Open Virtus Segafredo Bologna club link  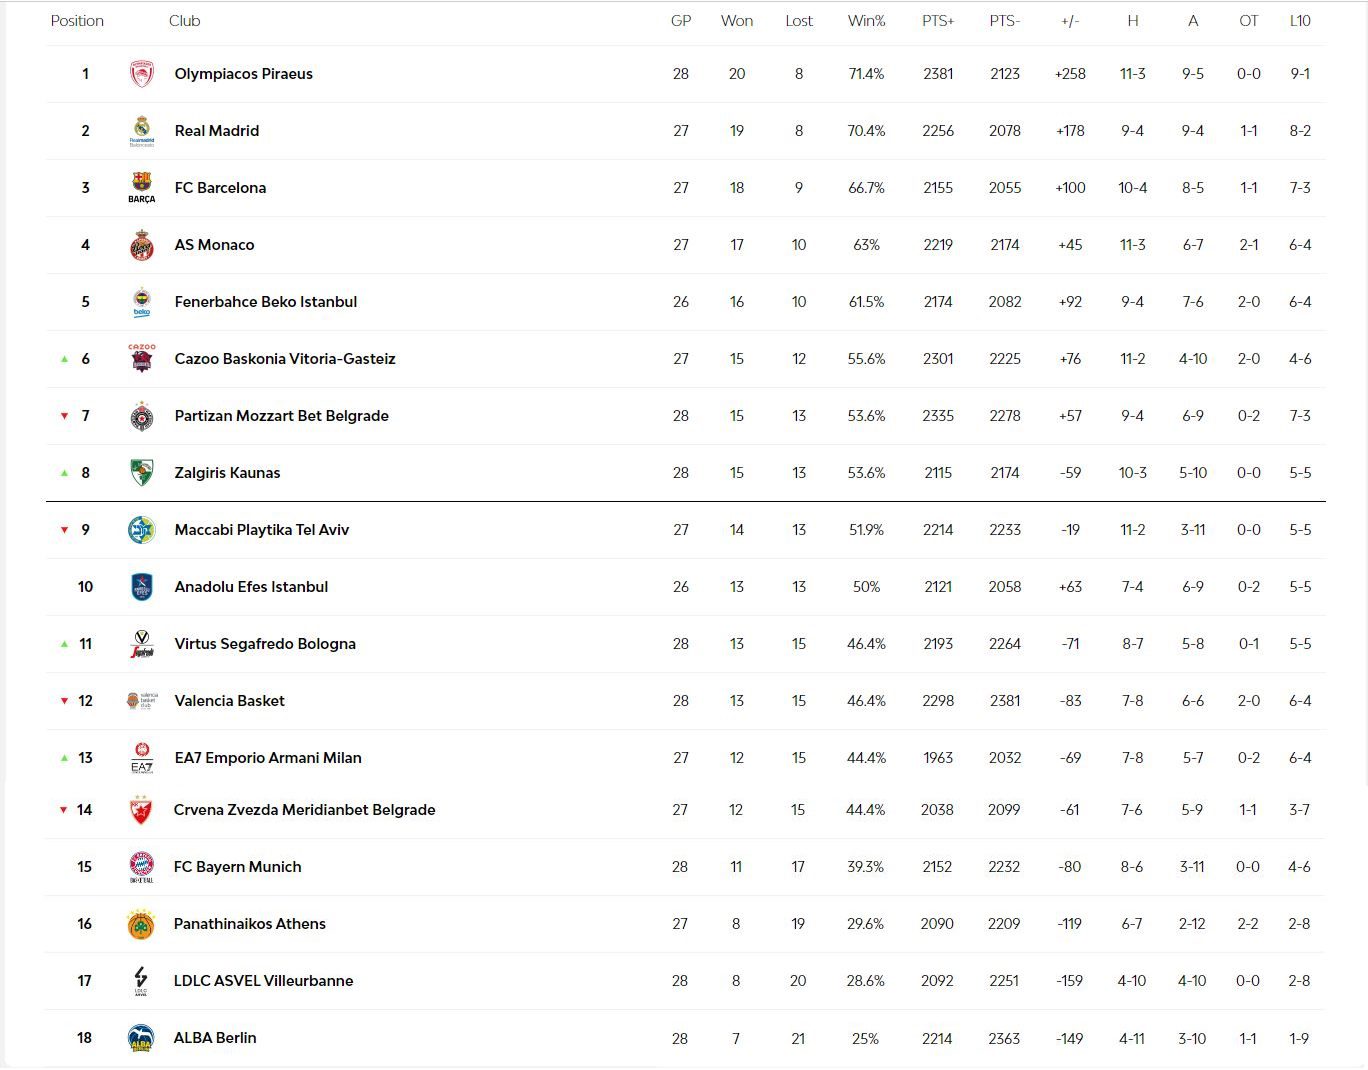pyautogui.click(x=265, y=644)
